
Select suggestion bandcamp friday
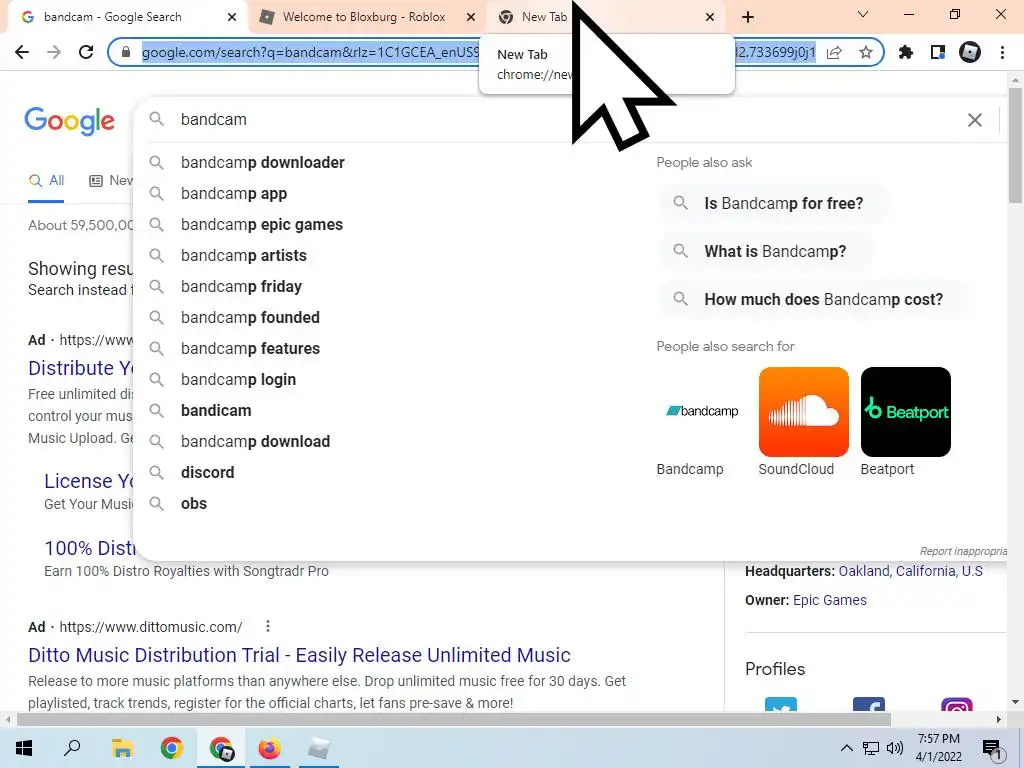(x=242, y=286)
